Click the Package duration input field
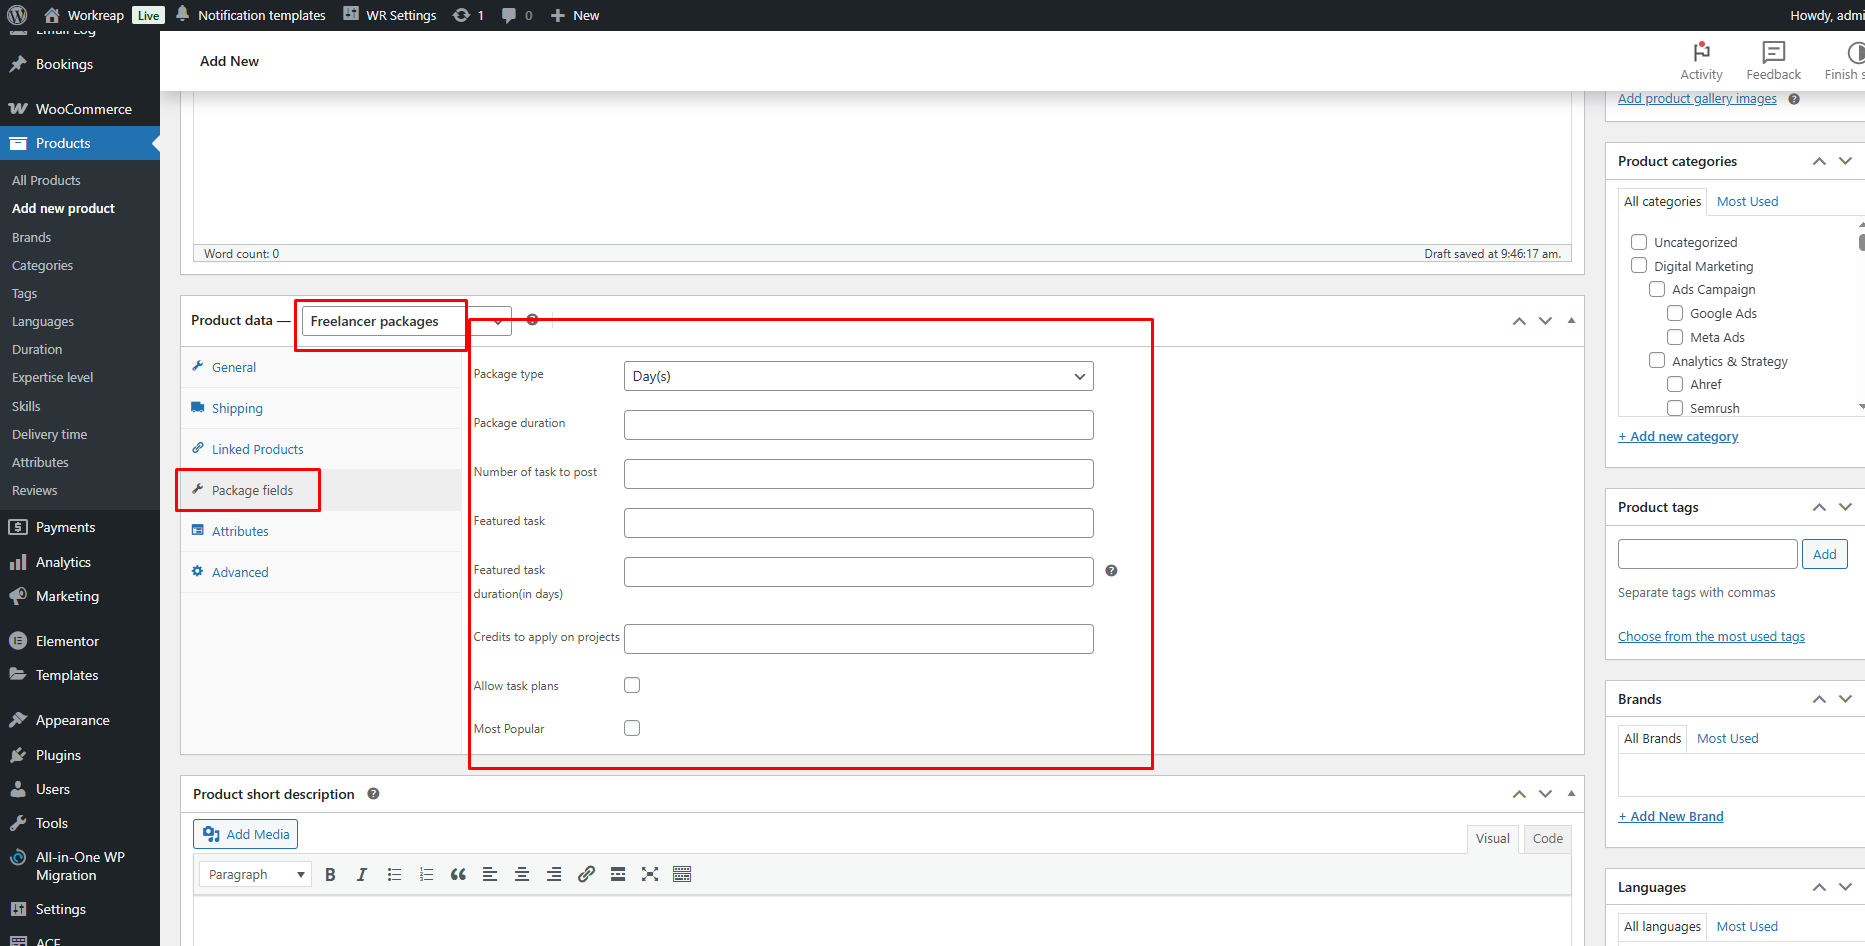Image resolution: width=1865 pixels, height=946 pixels. [858, 425]
